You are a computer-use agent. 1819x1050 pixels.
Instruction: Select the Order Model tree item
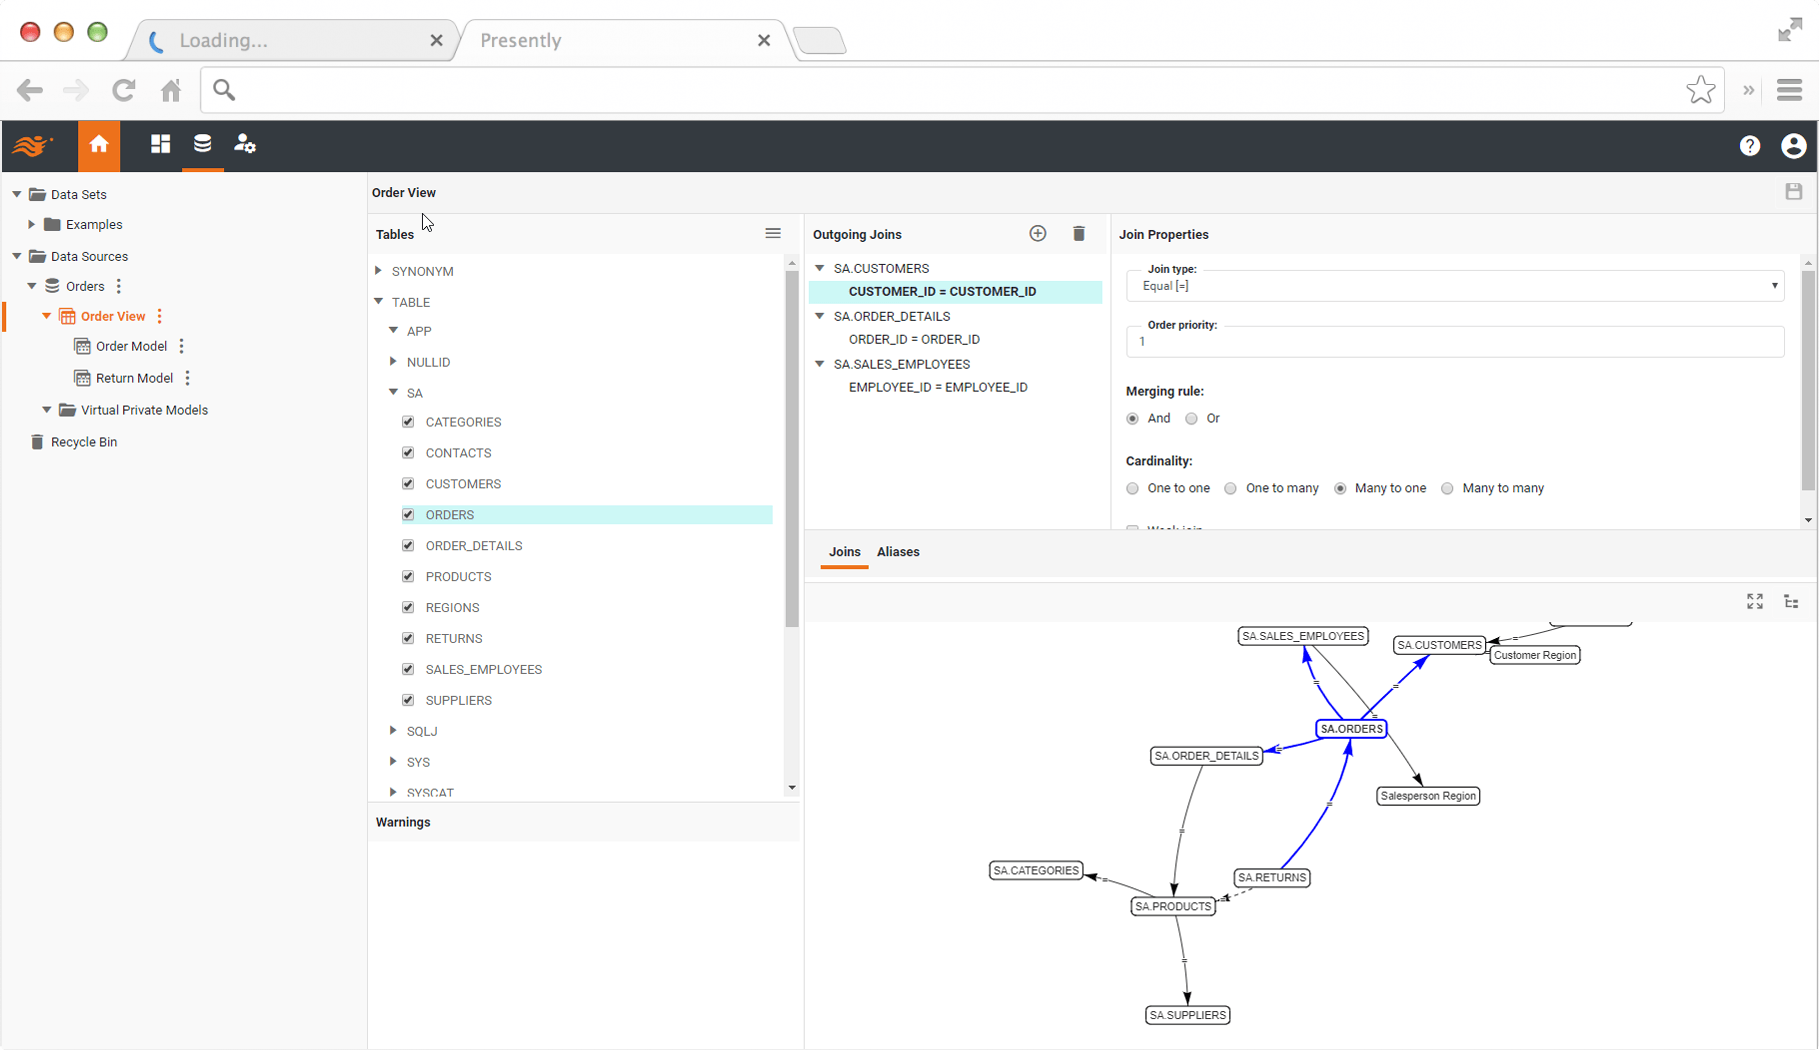tap(131, 346)
